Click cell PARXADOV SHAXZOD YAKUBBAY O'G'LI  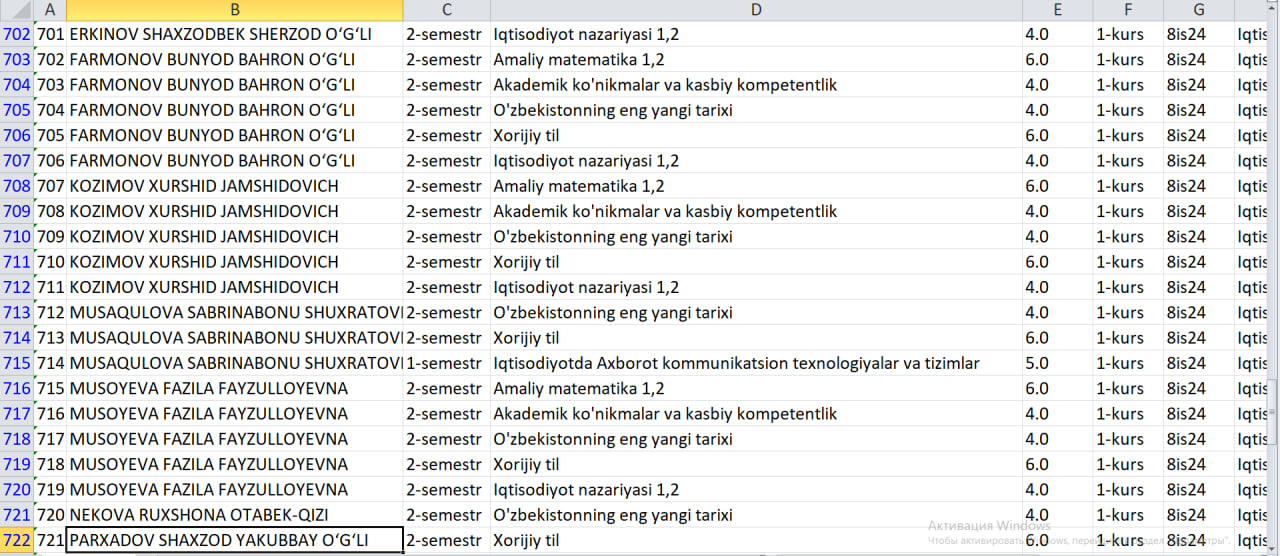click(x=235, y=540)
